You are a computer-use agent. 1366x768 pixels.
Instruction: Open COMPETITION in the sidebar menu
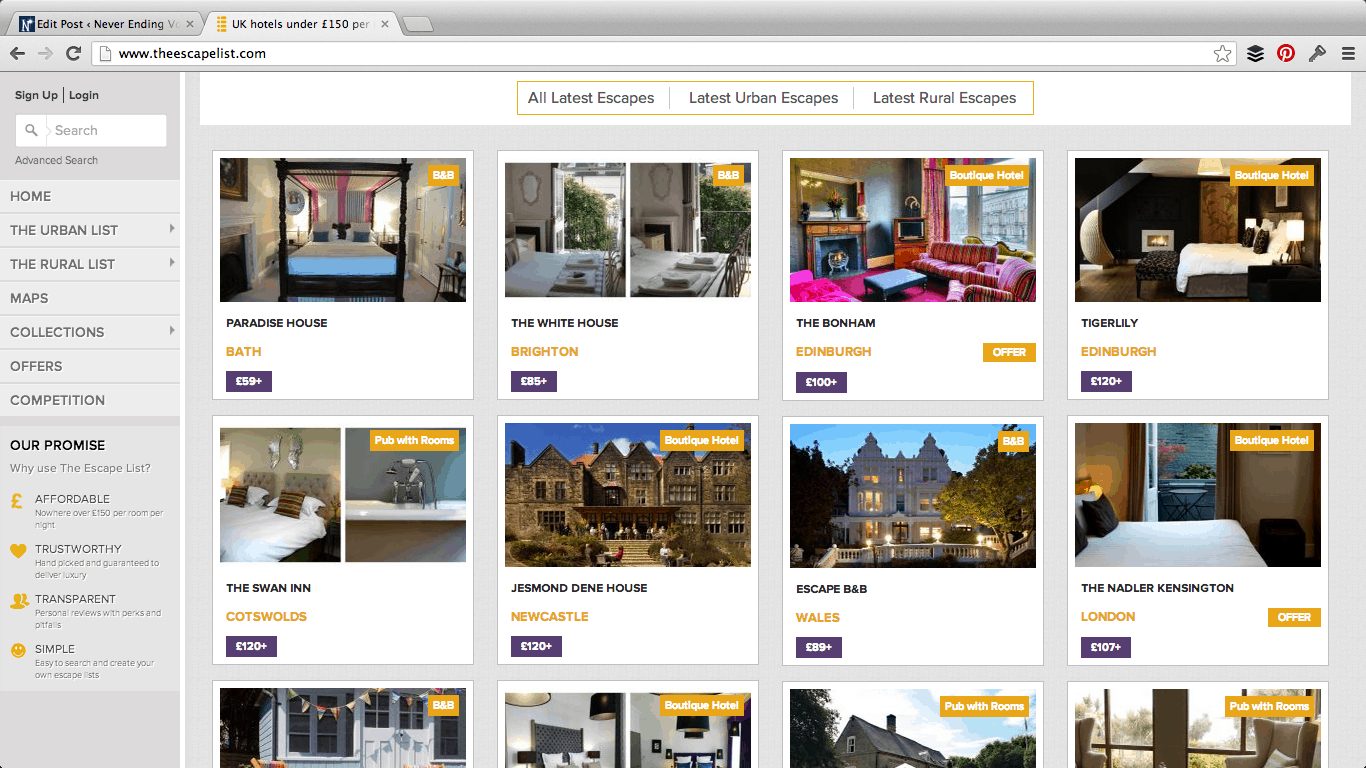(x=90, y=400)
